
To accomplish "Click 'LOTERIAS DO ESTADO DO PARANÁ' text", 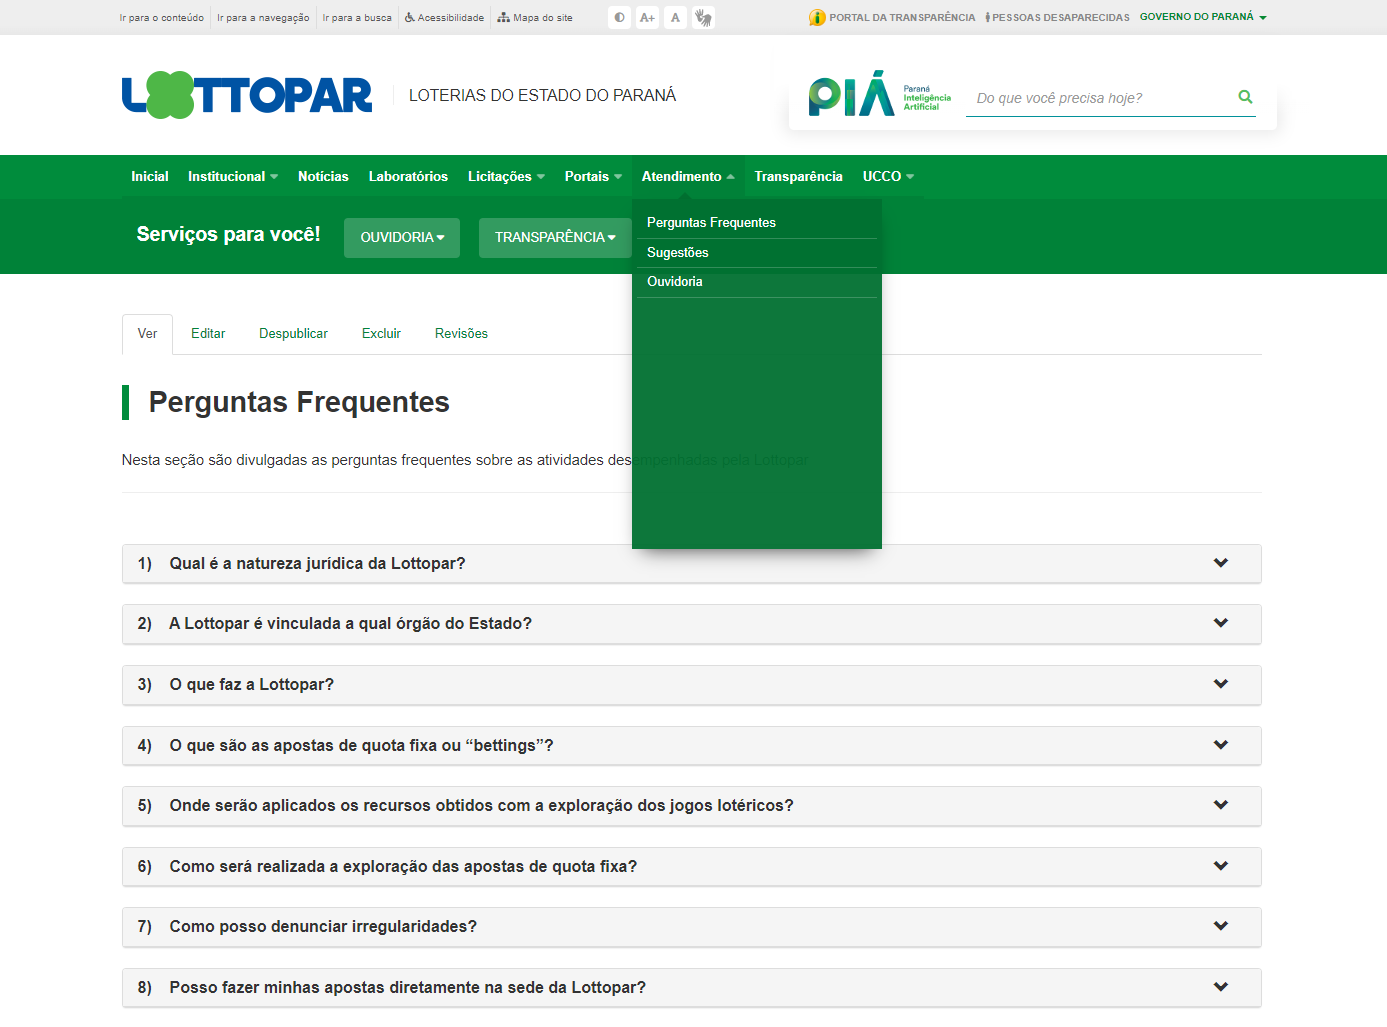I will click(x=542, y=96).
